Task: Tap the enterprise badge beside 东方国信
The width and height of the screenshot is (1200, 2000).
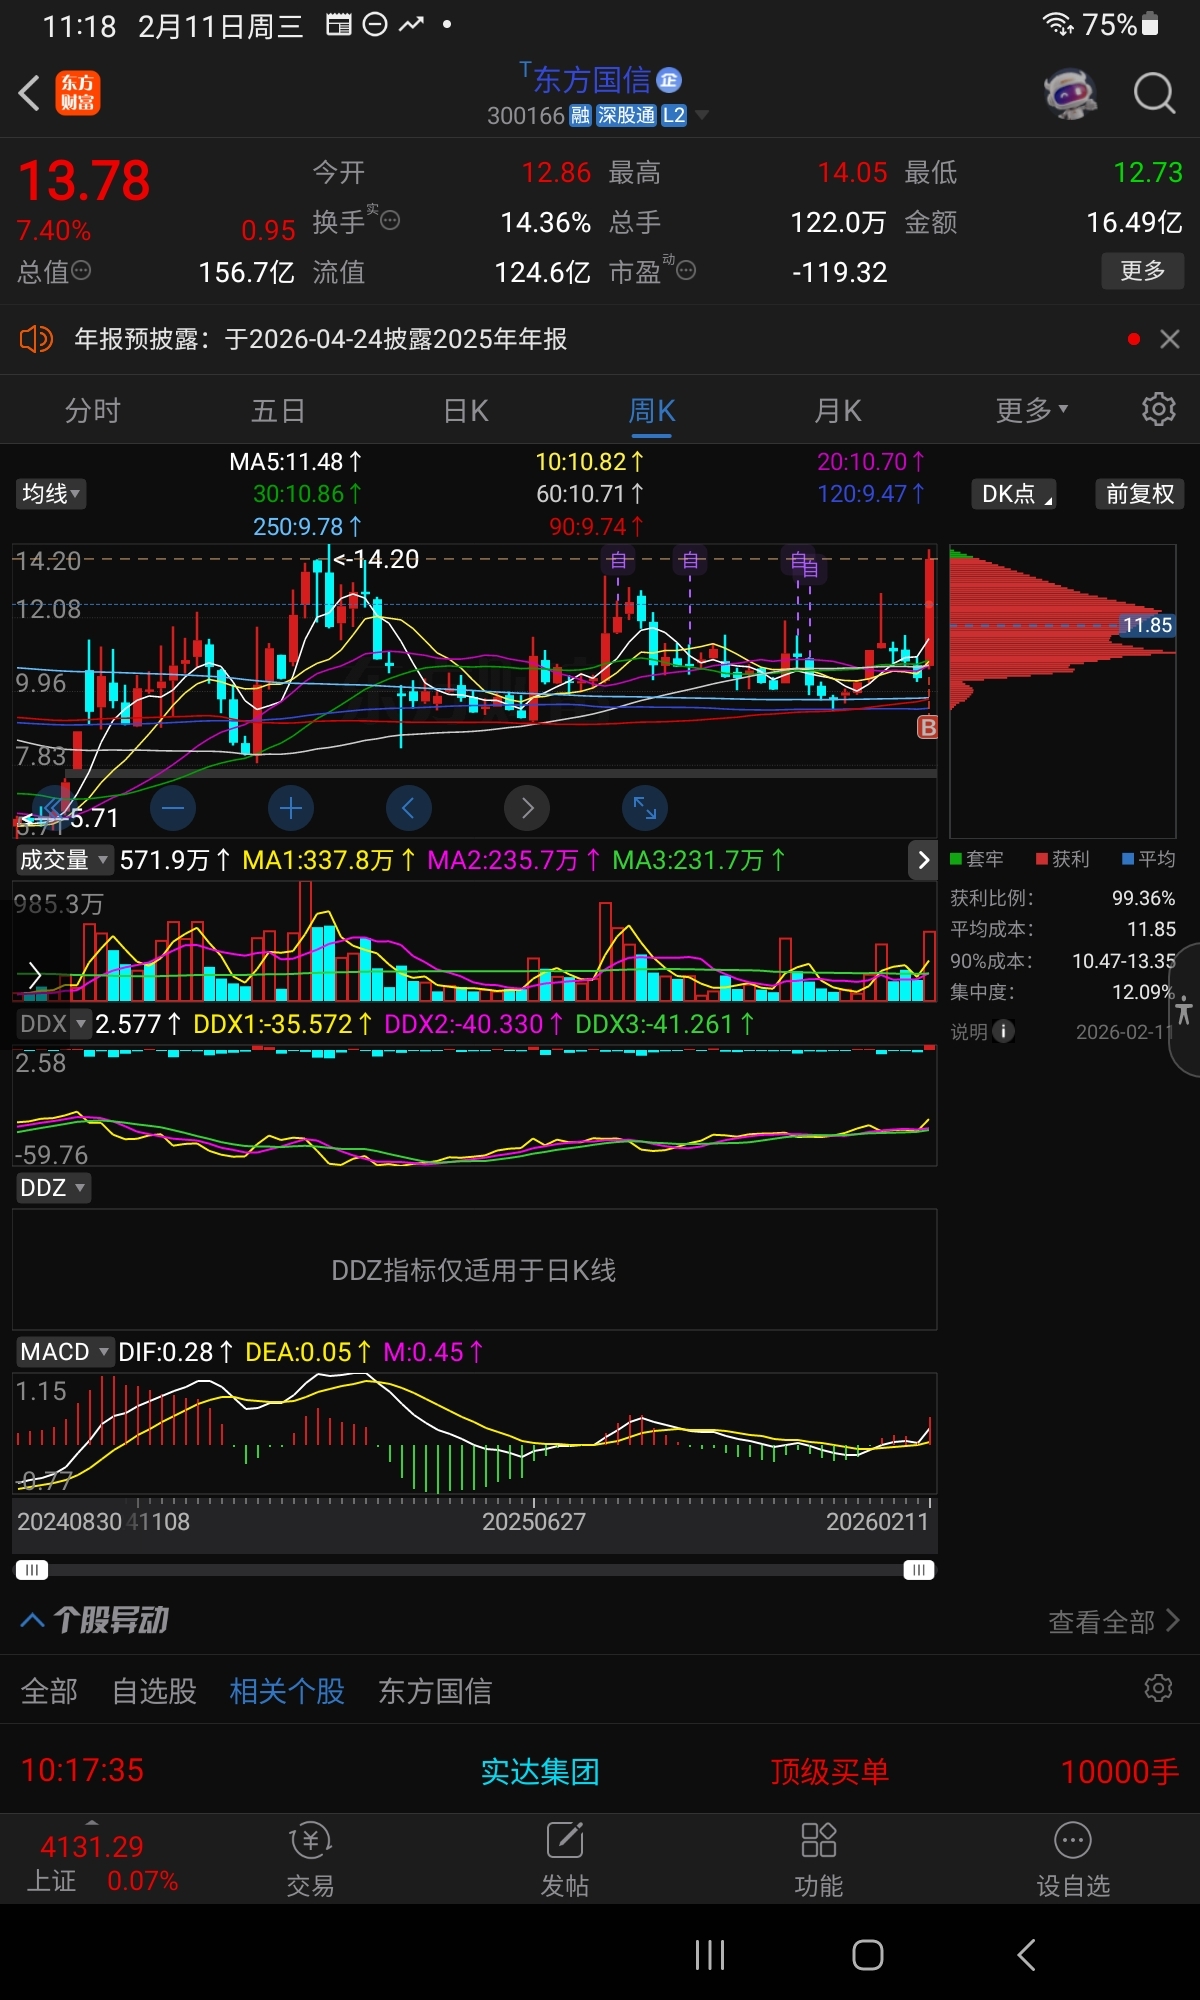Action: [669, 80]
